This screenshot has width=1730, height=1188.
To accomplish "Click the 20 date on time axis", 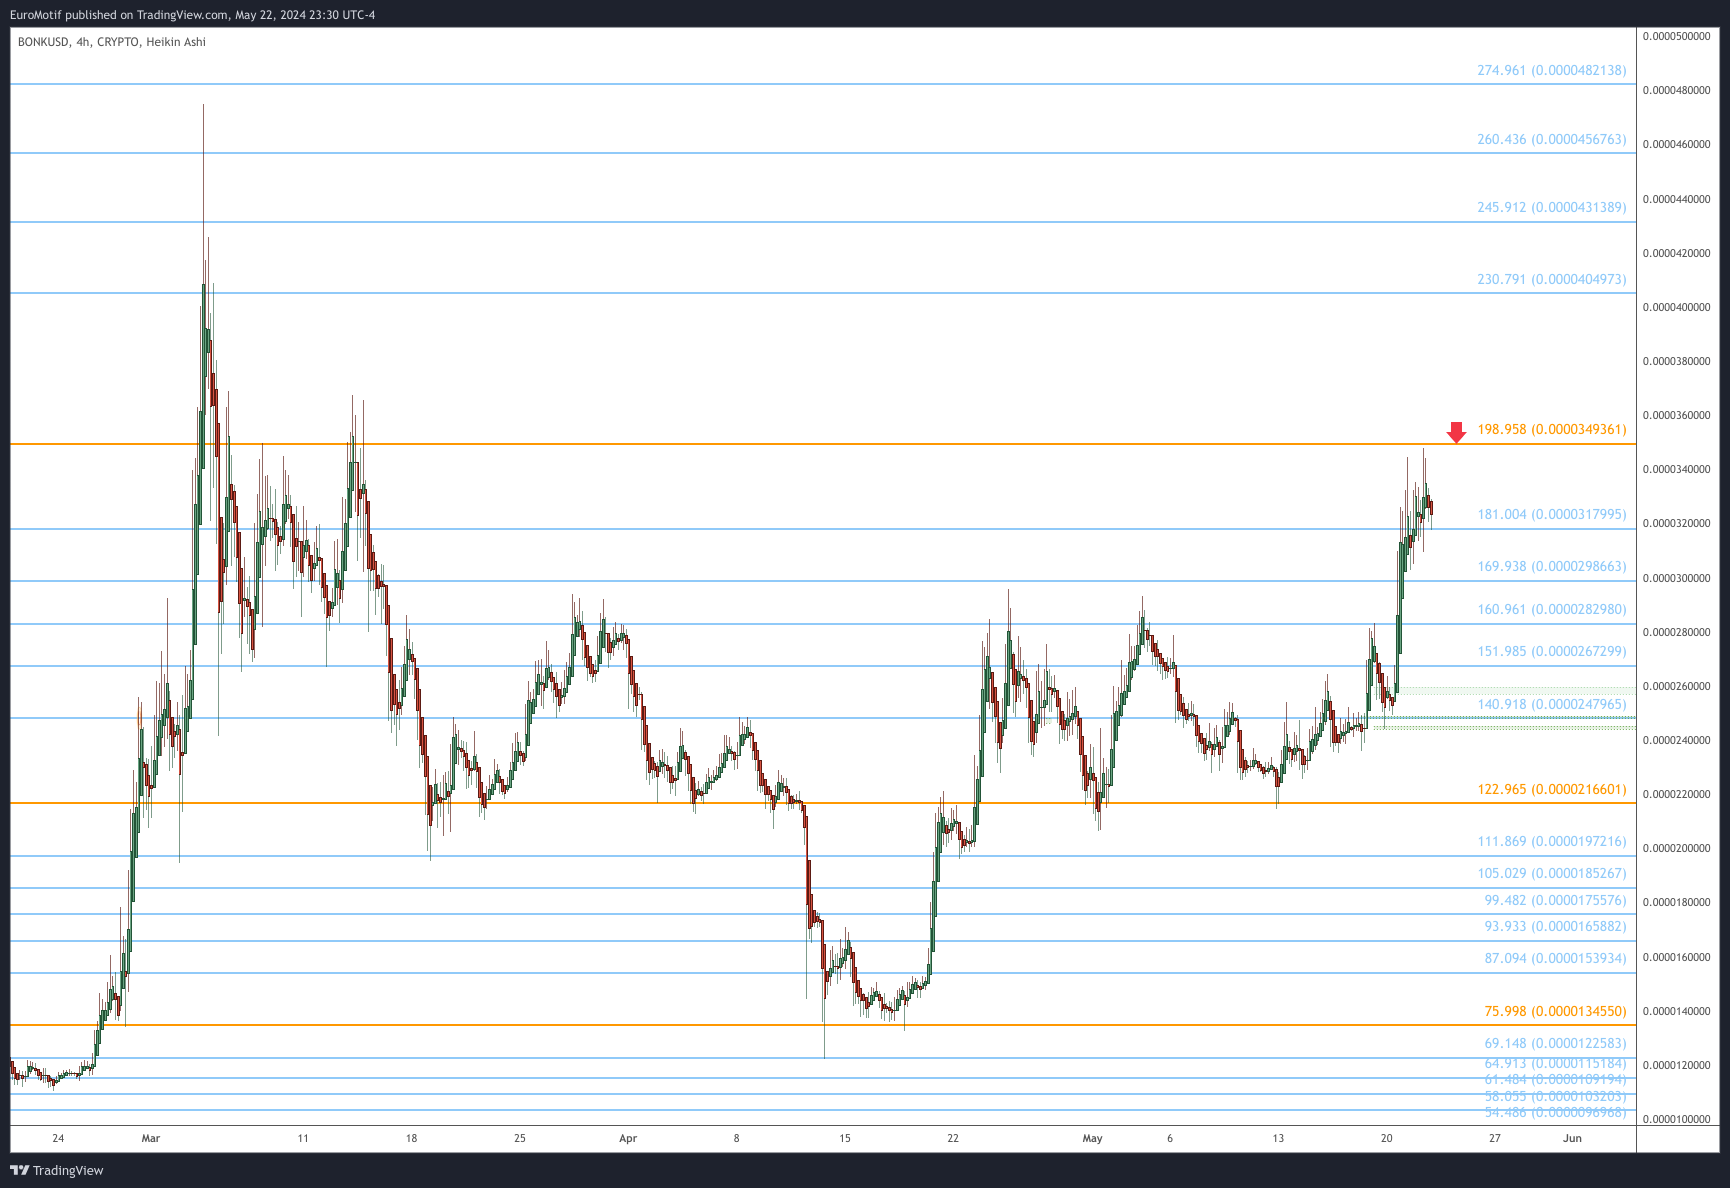I will [x=1386, y=1138].
